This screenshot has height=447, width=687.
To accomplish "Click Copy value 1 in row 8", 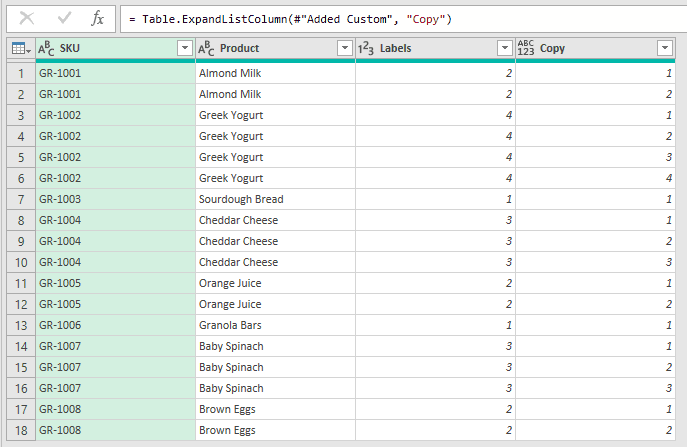I will click(595, 220).
